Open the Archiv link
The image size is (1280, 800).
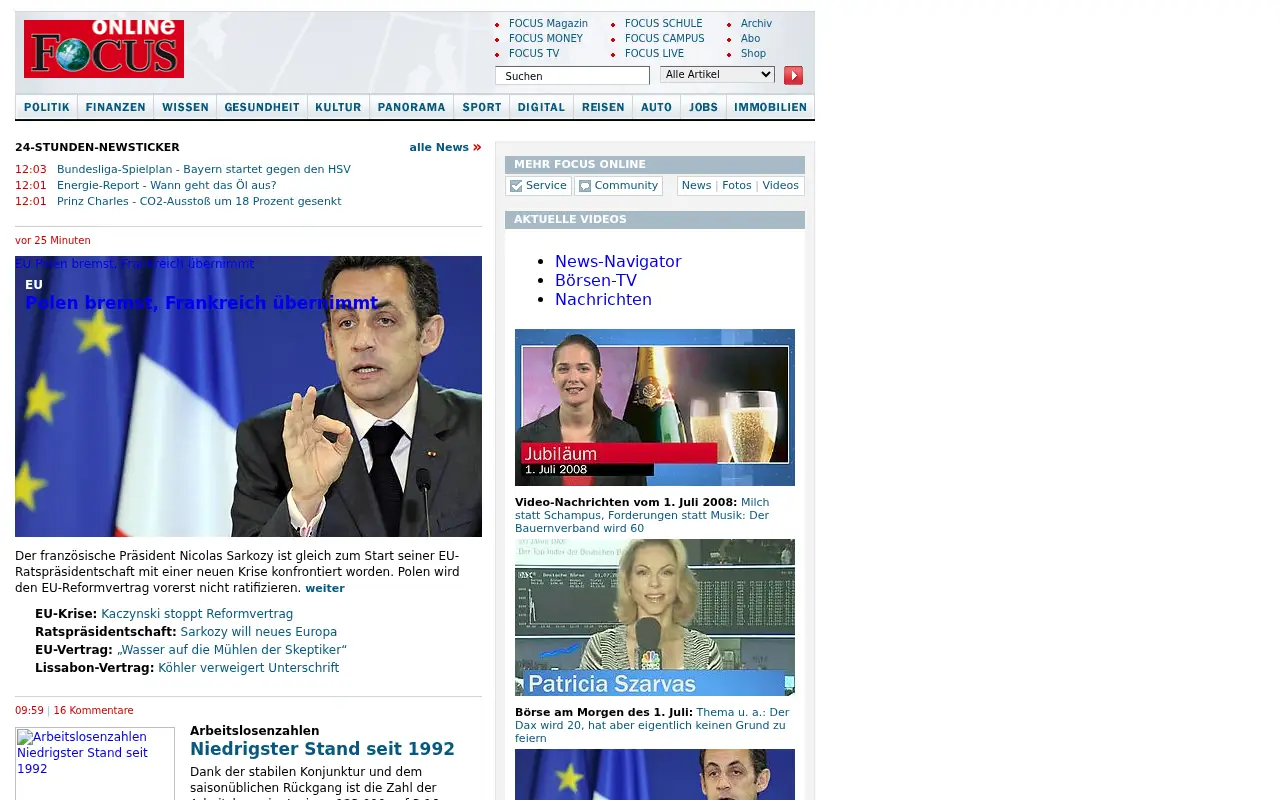[x=756, y=23]
